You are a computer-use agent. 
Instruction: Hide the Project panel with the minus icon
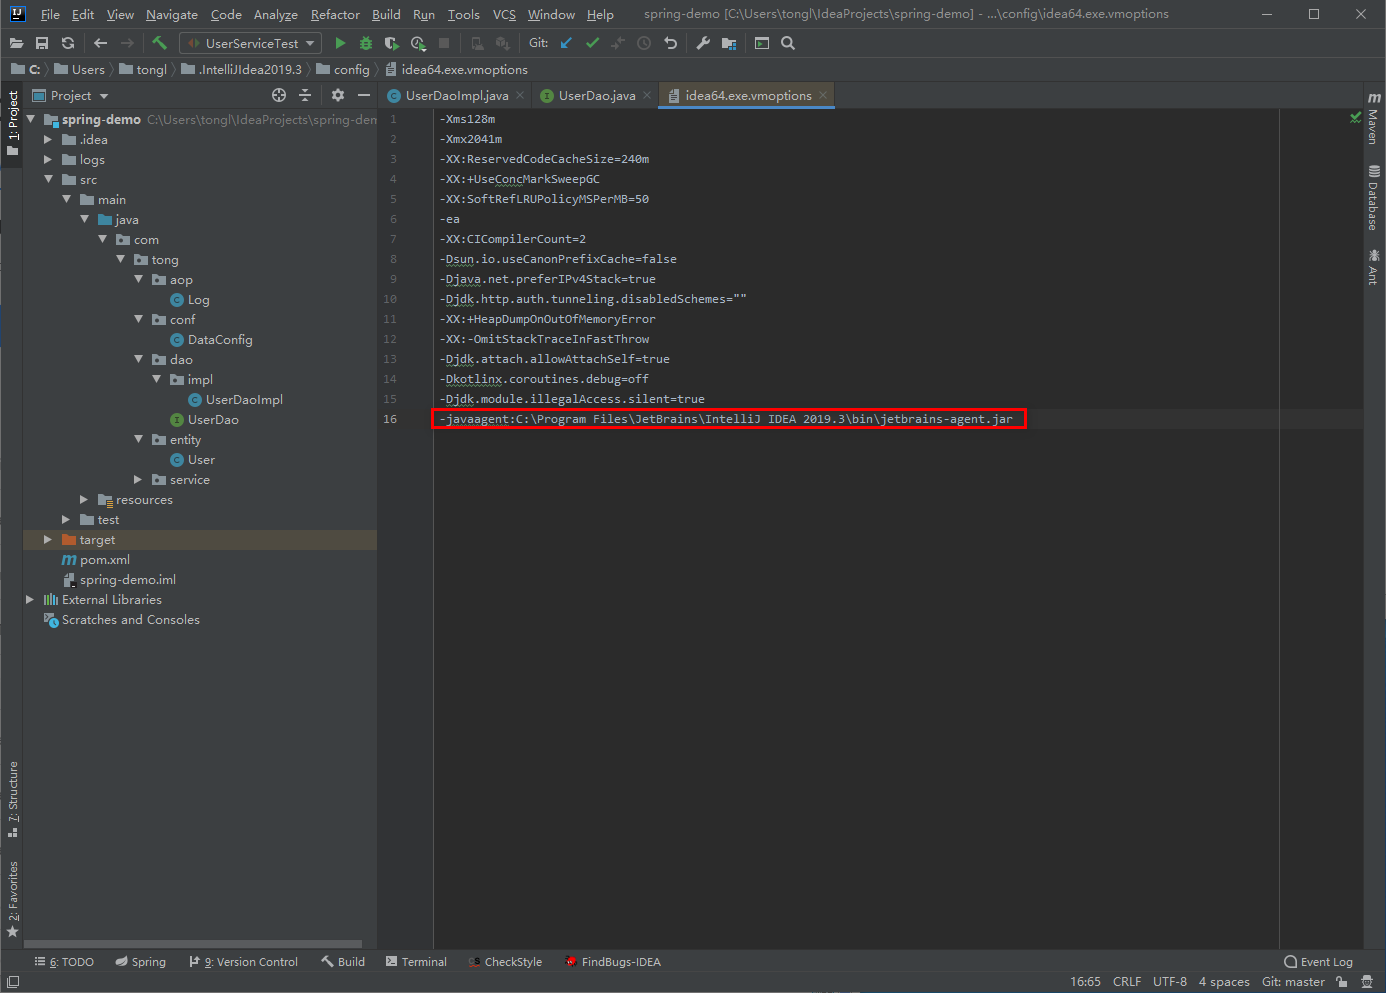pos(364,95)
